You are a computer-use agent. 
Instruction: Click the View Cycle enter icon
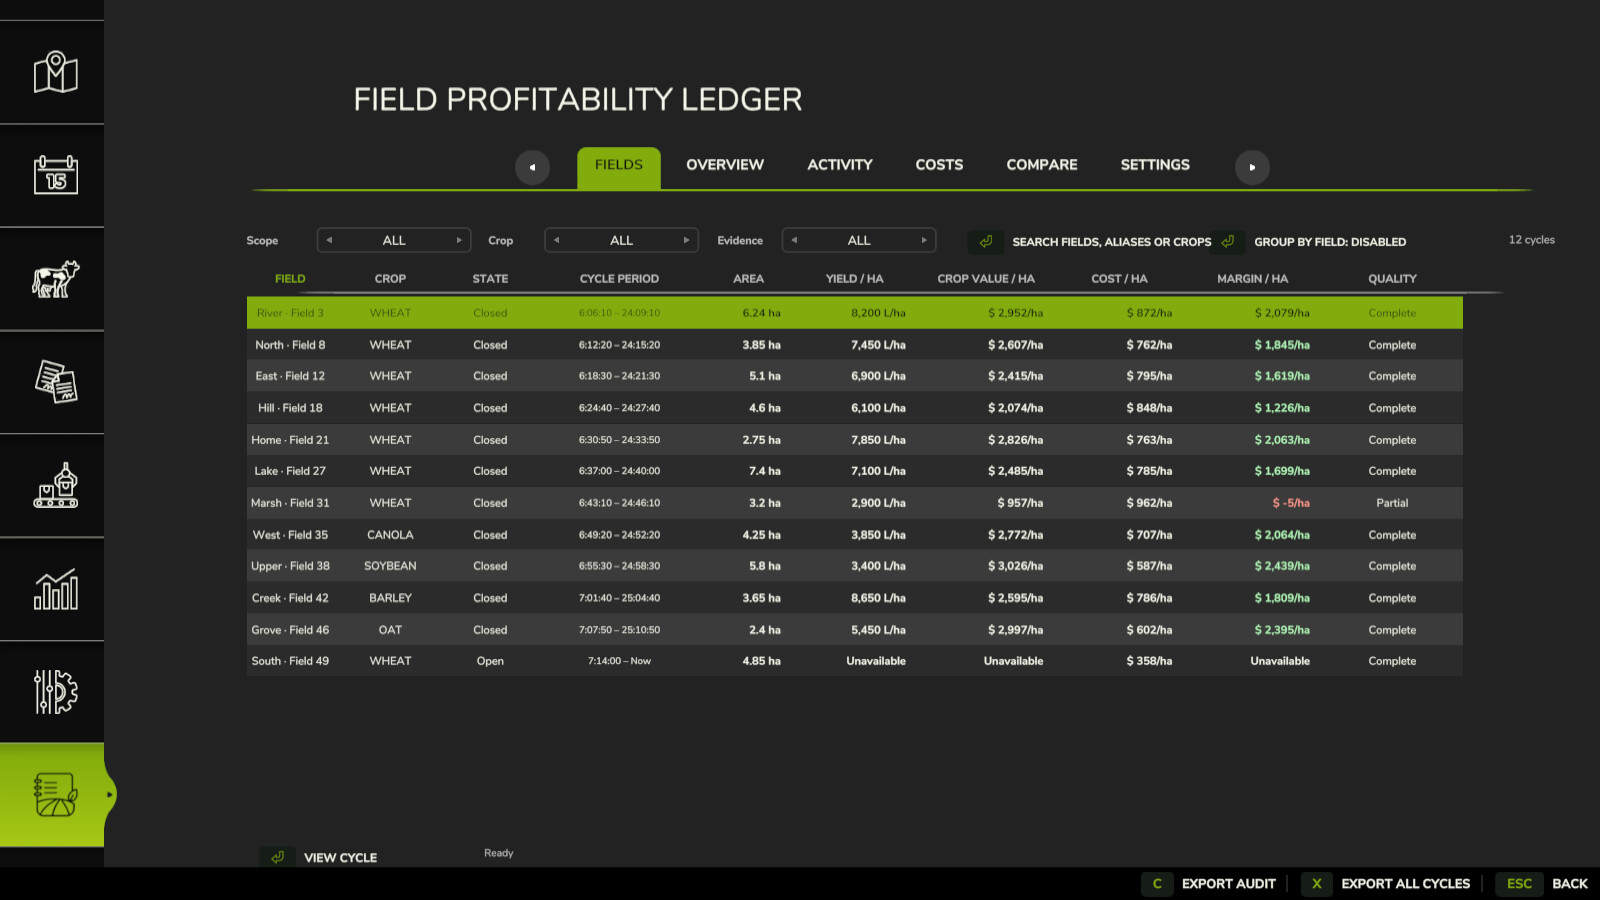[278, 857]
